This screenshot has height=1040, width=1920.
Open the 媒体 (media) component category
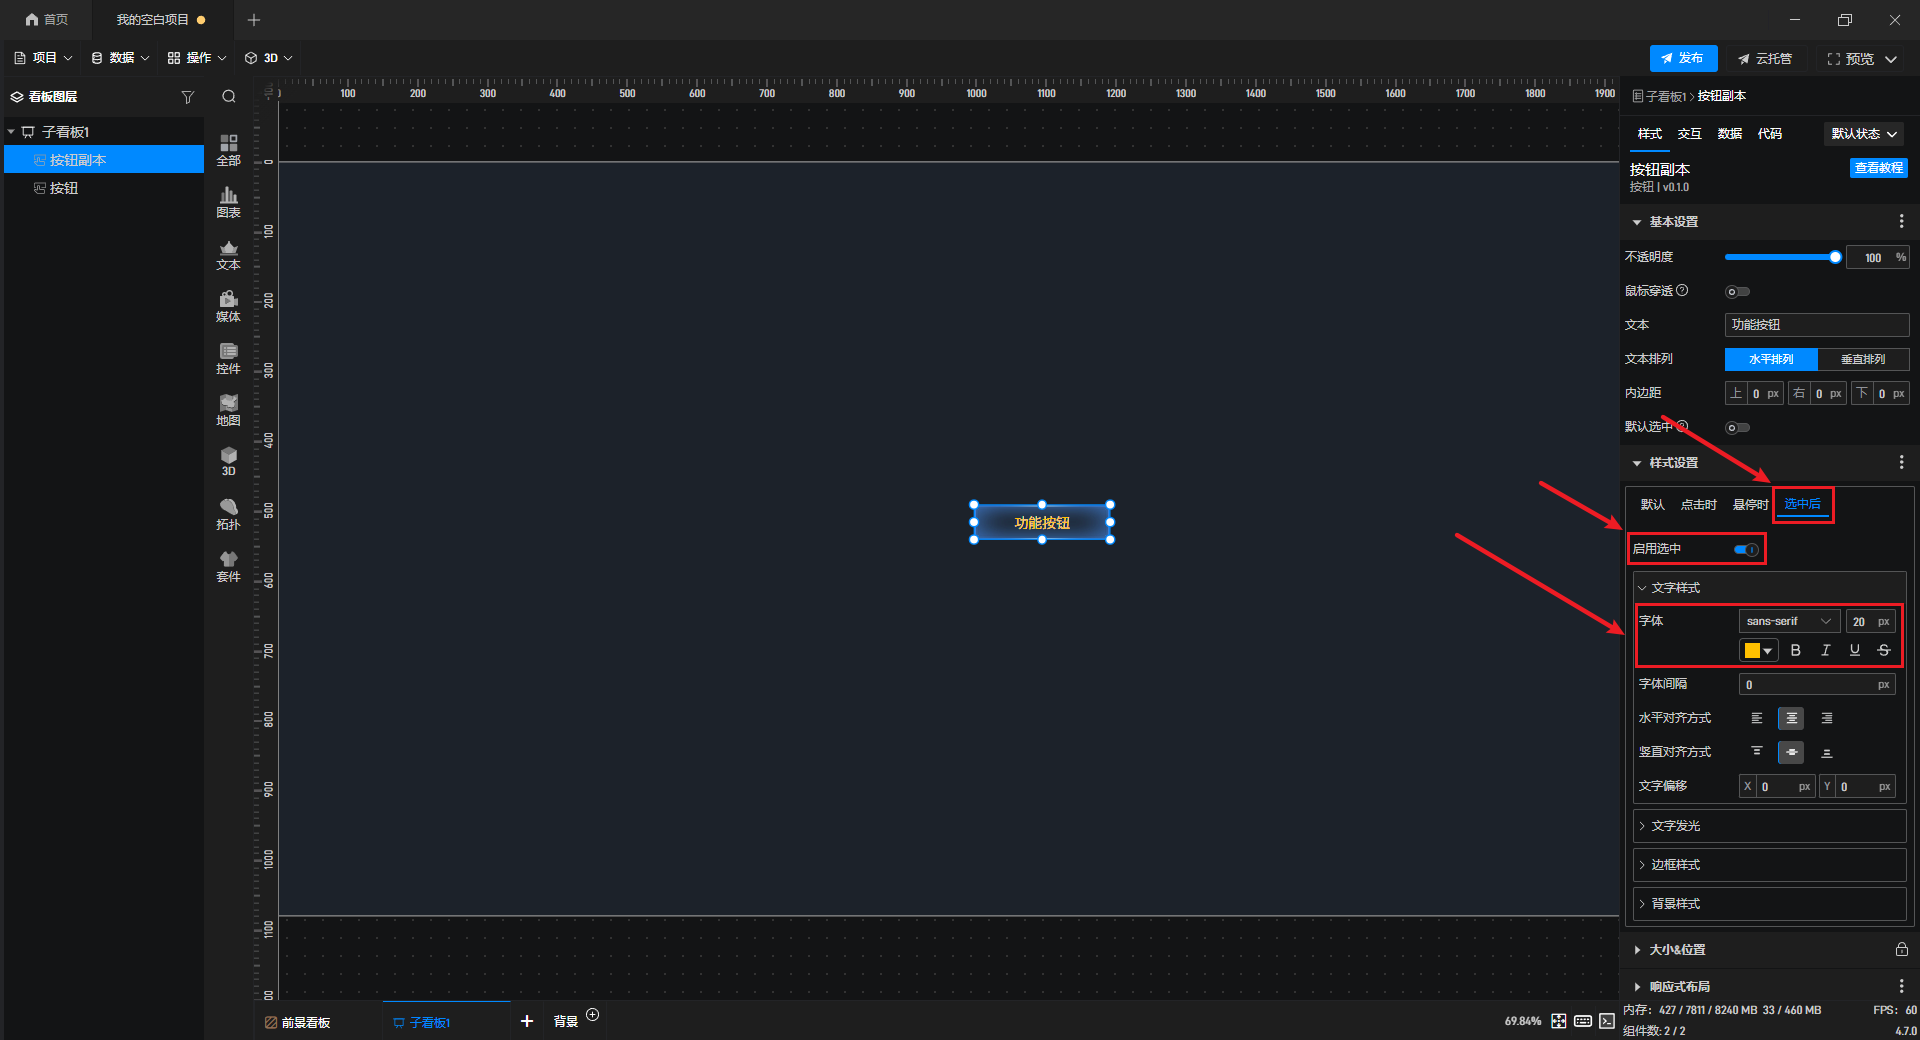pyautogui.click(x=228, y=306)
